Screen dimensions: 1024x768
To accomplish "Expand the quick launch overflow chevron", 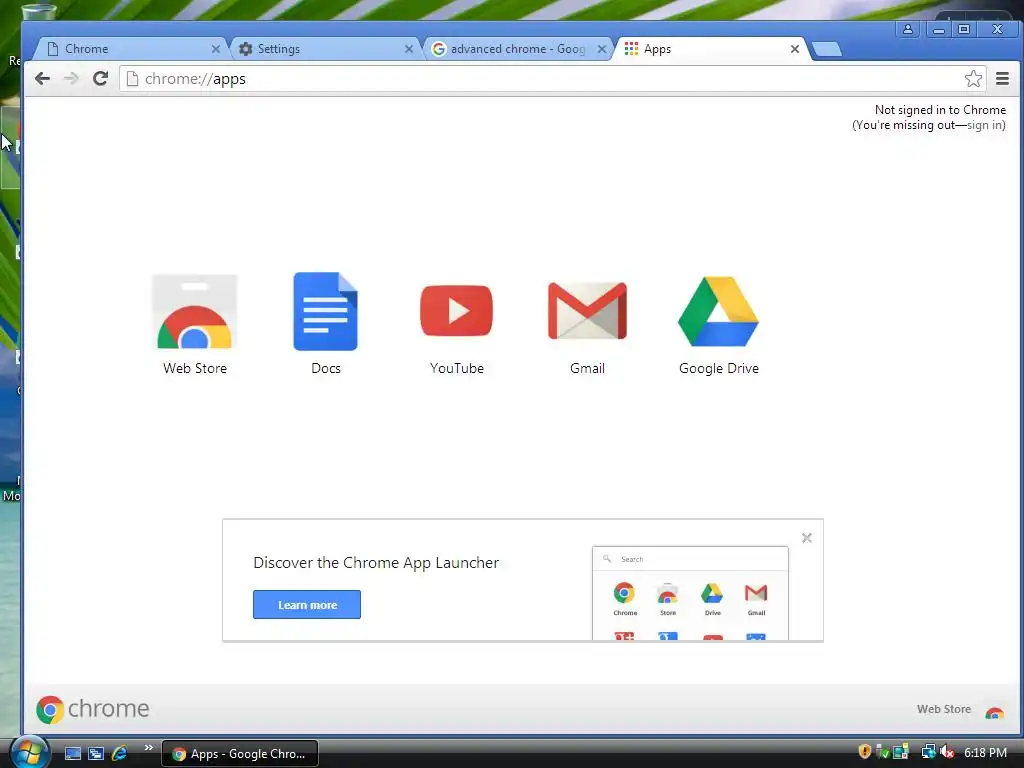I will pos(148,748).
